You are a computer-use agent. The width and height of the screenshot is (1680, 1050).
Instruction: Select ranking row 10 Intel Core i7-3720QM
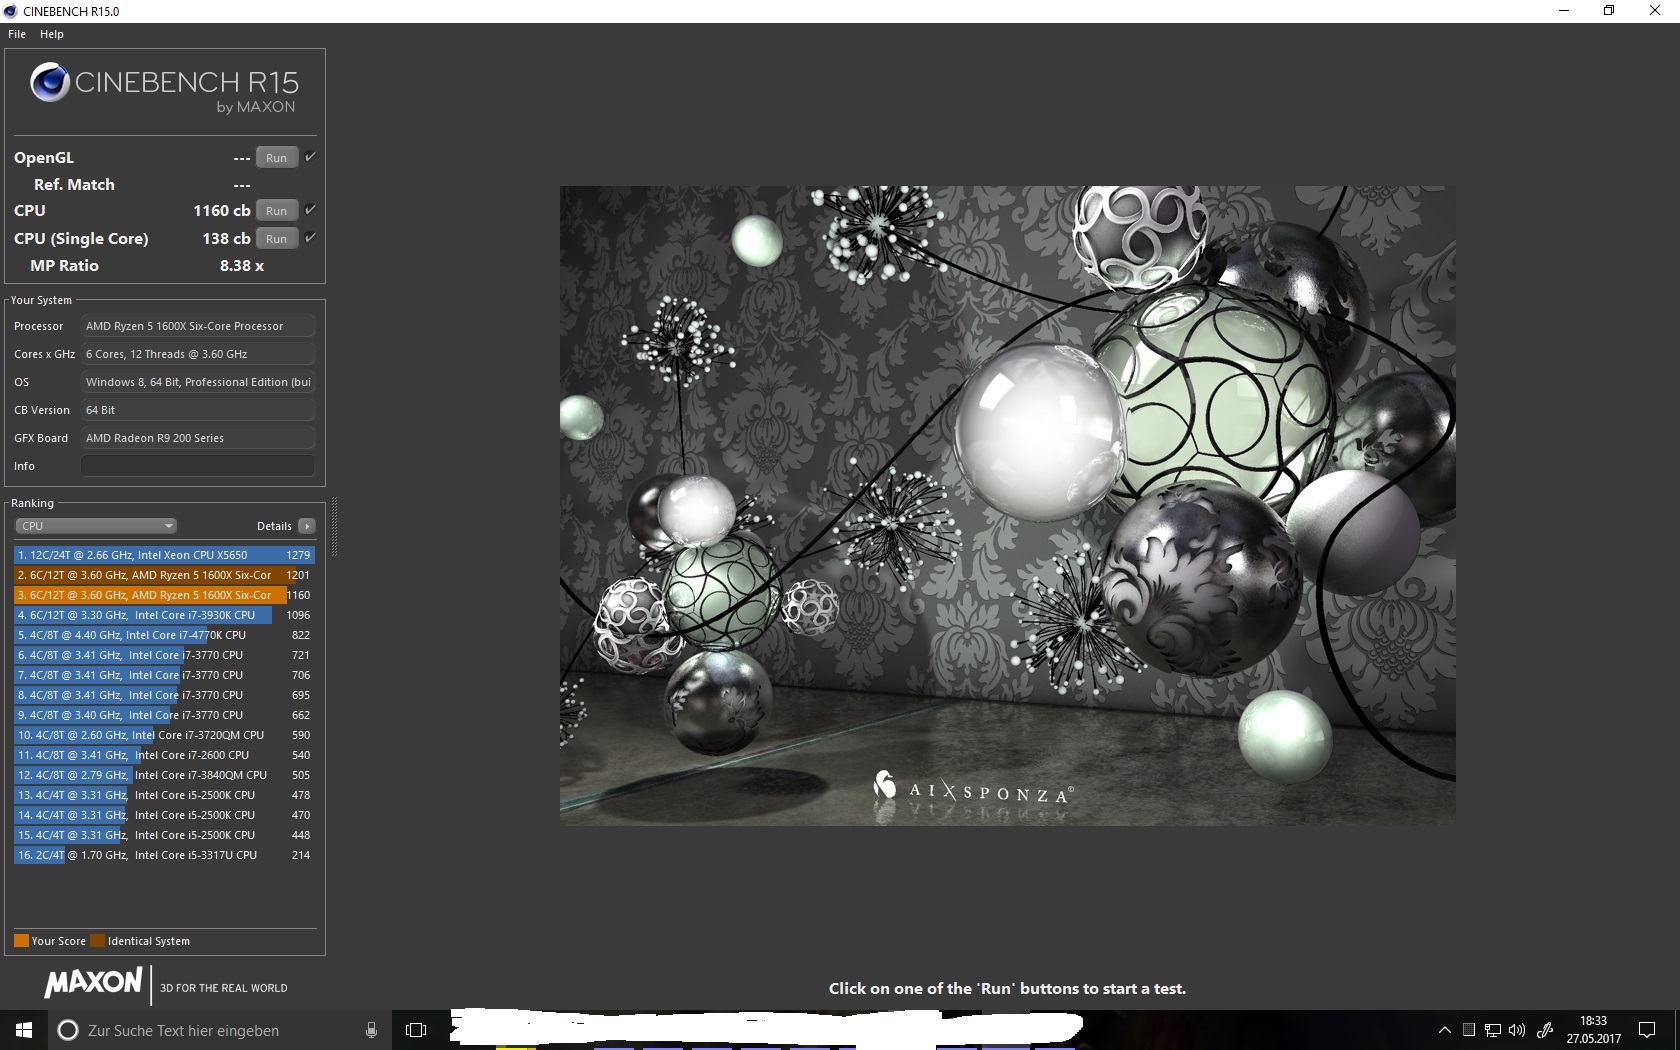click(x=164, y=735)
